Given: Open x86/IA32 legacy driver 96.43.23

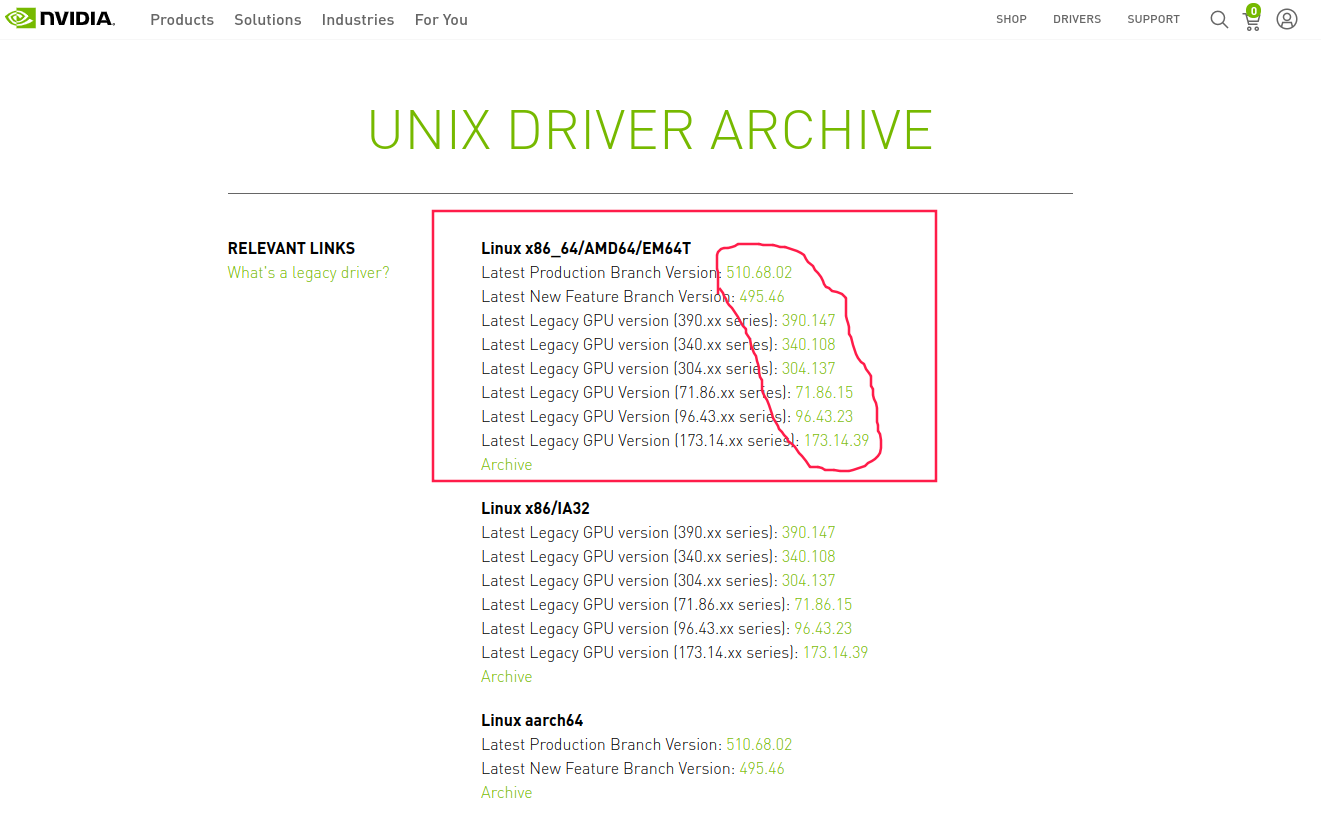Looking at the screenshot, I should [823, 629].
